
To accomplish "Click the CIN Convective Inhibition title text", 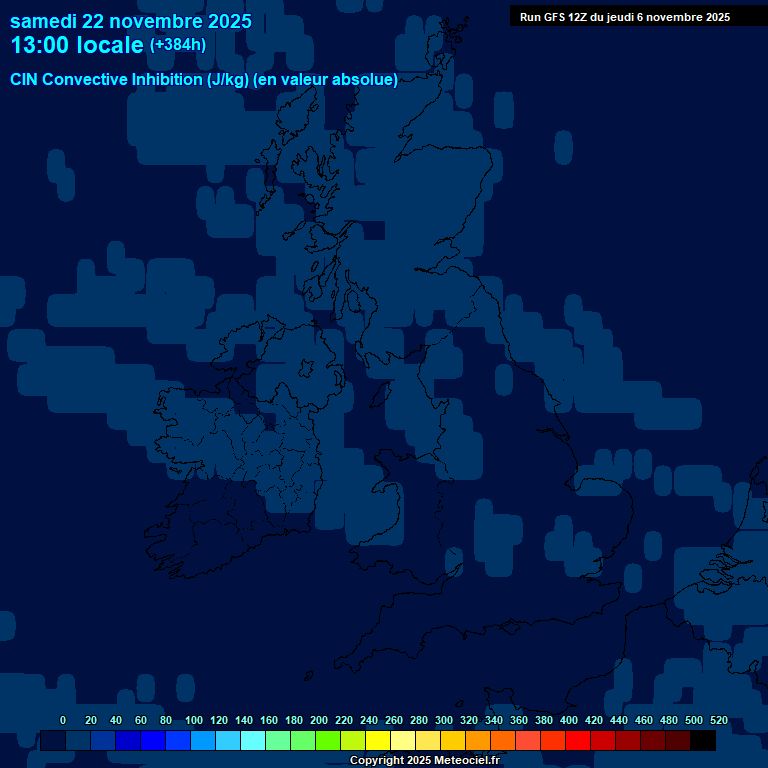I will 204,80.
